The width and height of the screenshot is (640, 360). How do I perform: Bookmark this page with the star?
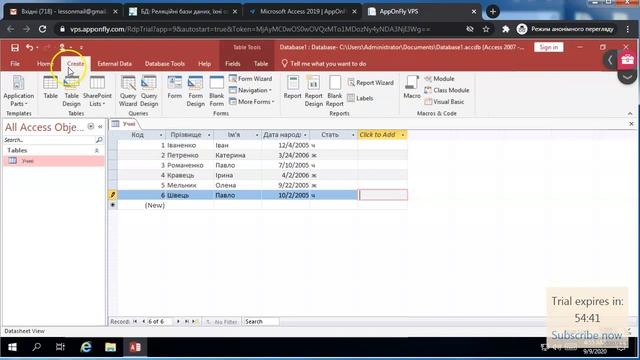tap(486, 29)
